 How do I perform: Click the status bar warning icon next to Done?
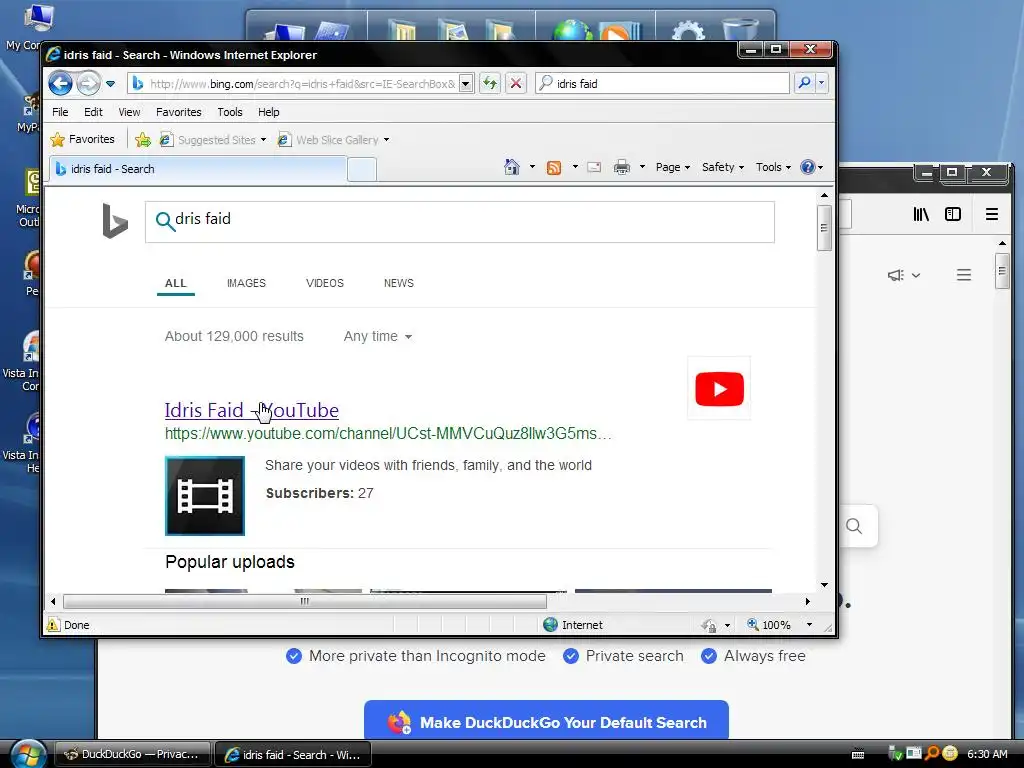click(53, 625)
